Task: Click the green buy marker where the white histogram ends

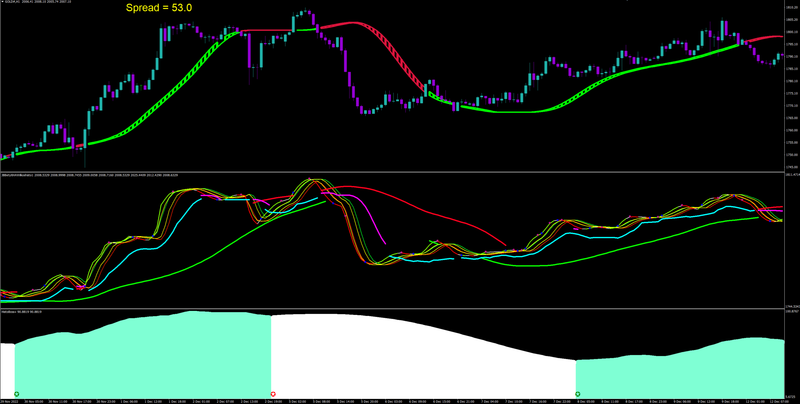Action: point(578,394)
